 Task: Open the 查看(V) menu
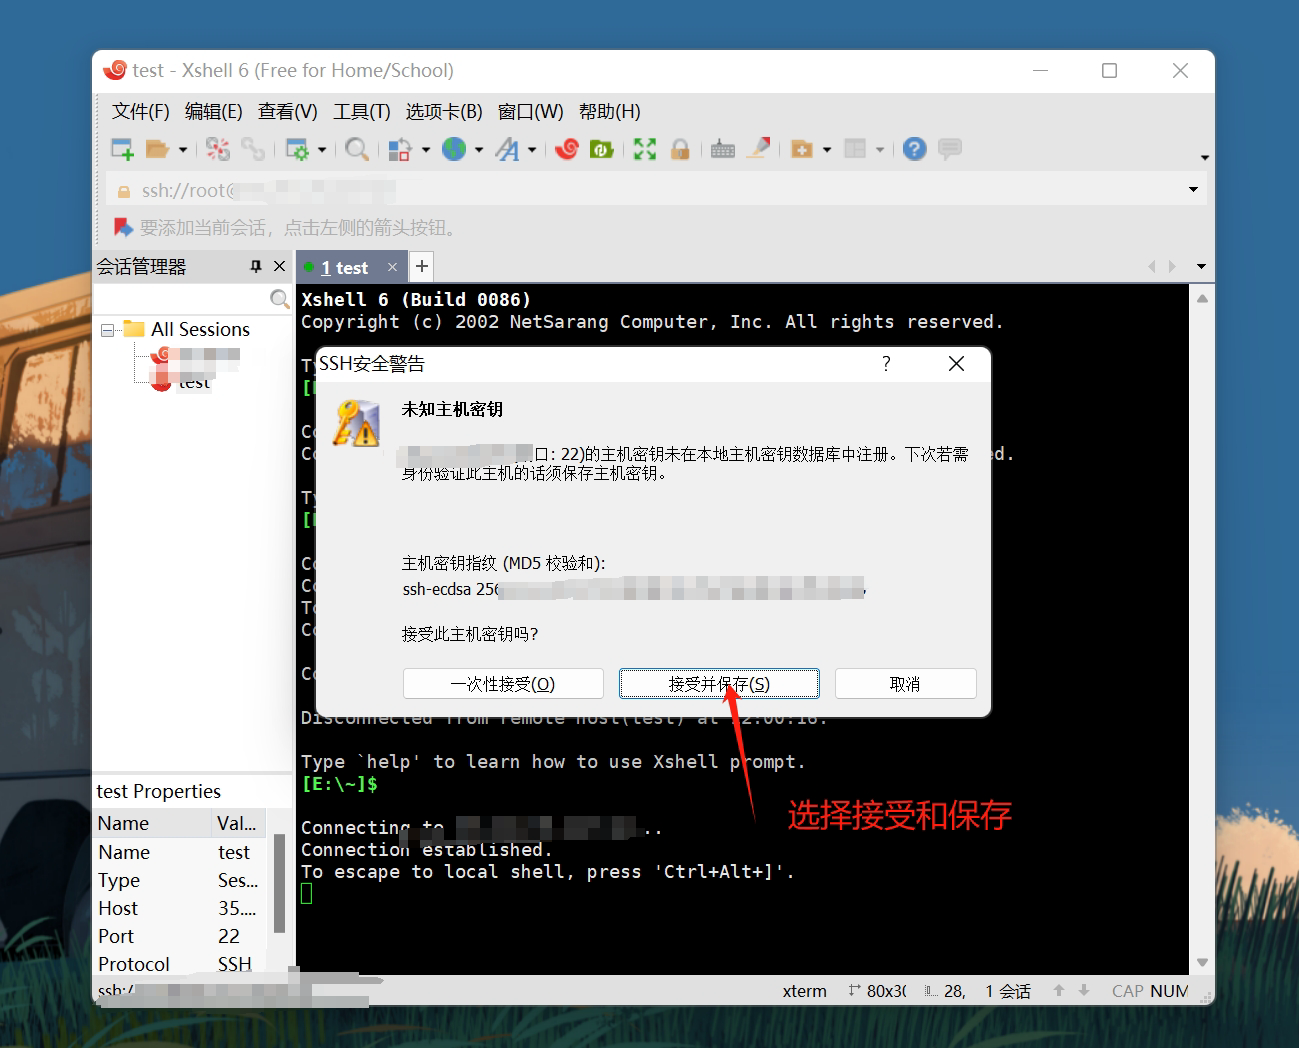pyautogui.click(x=288, y=111)
